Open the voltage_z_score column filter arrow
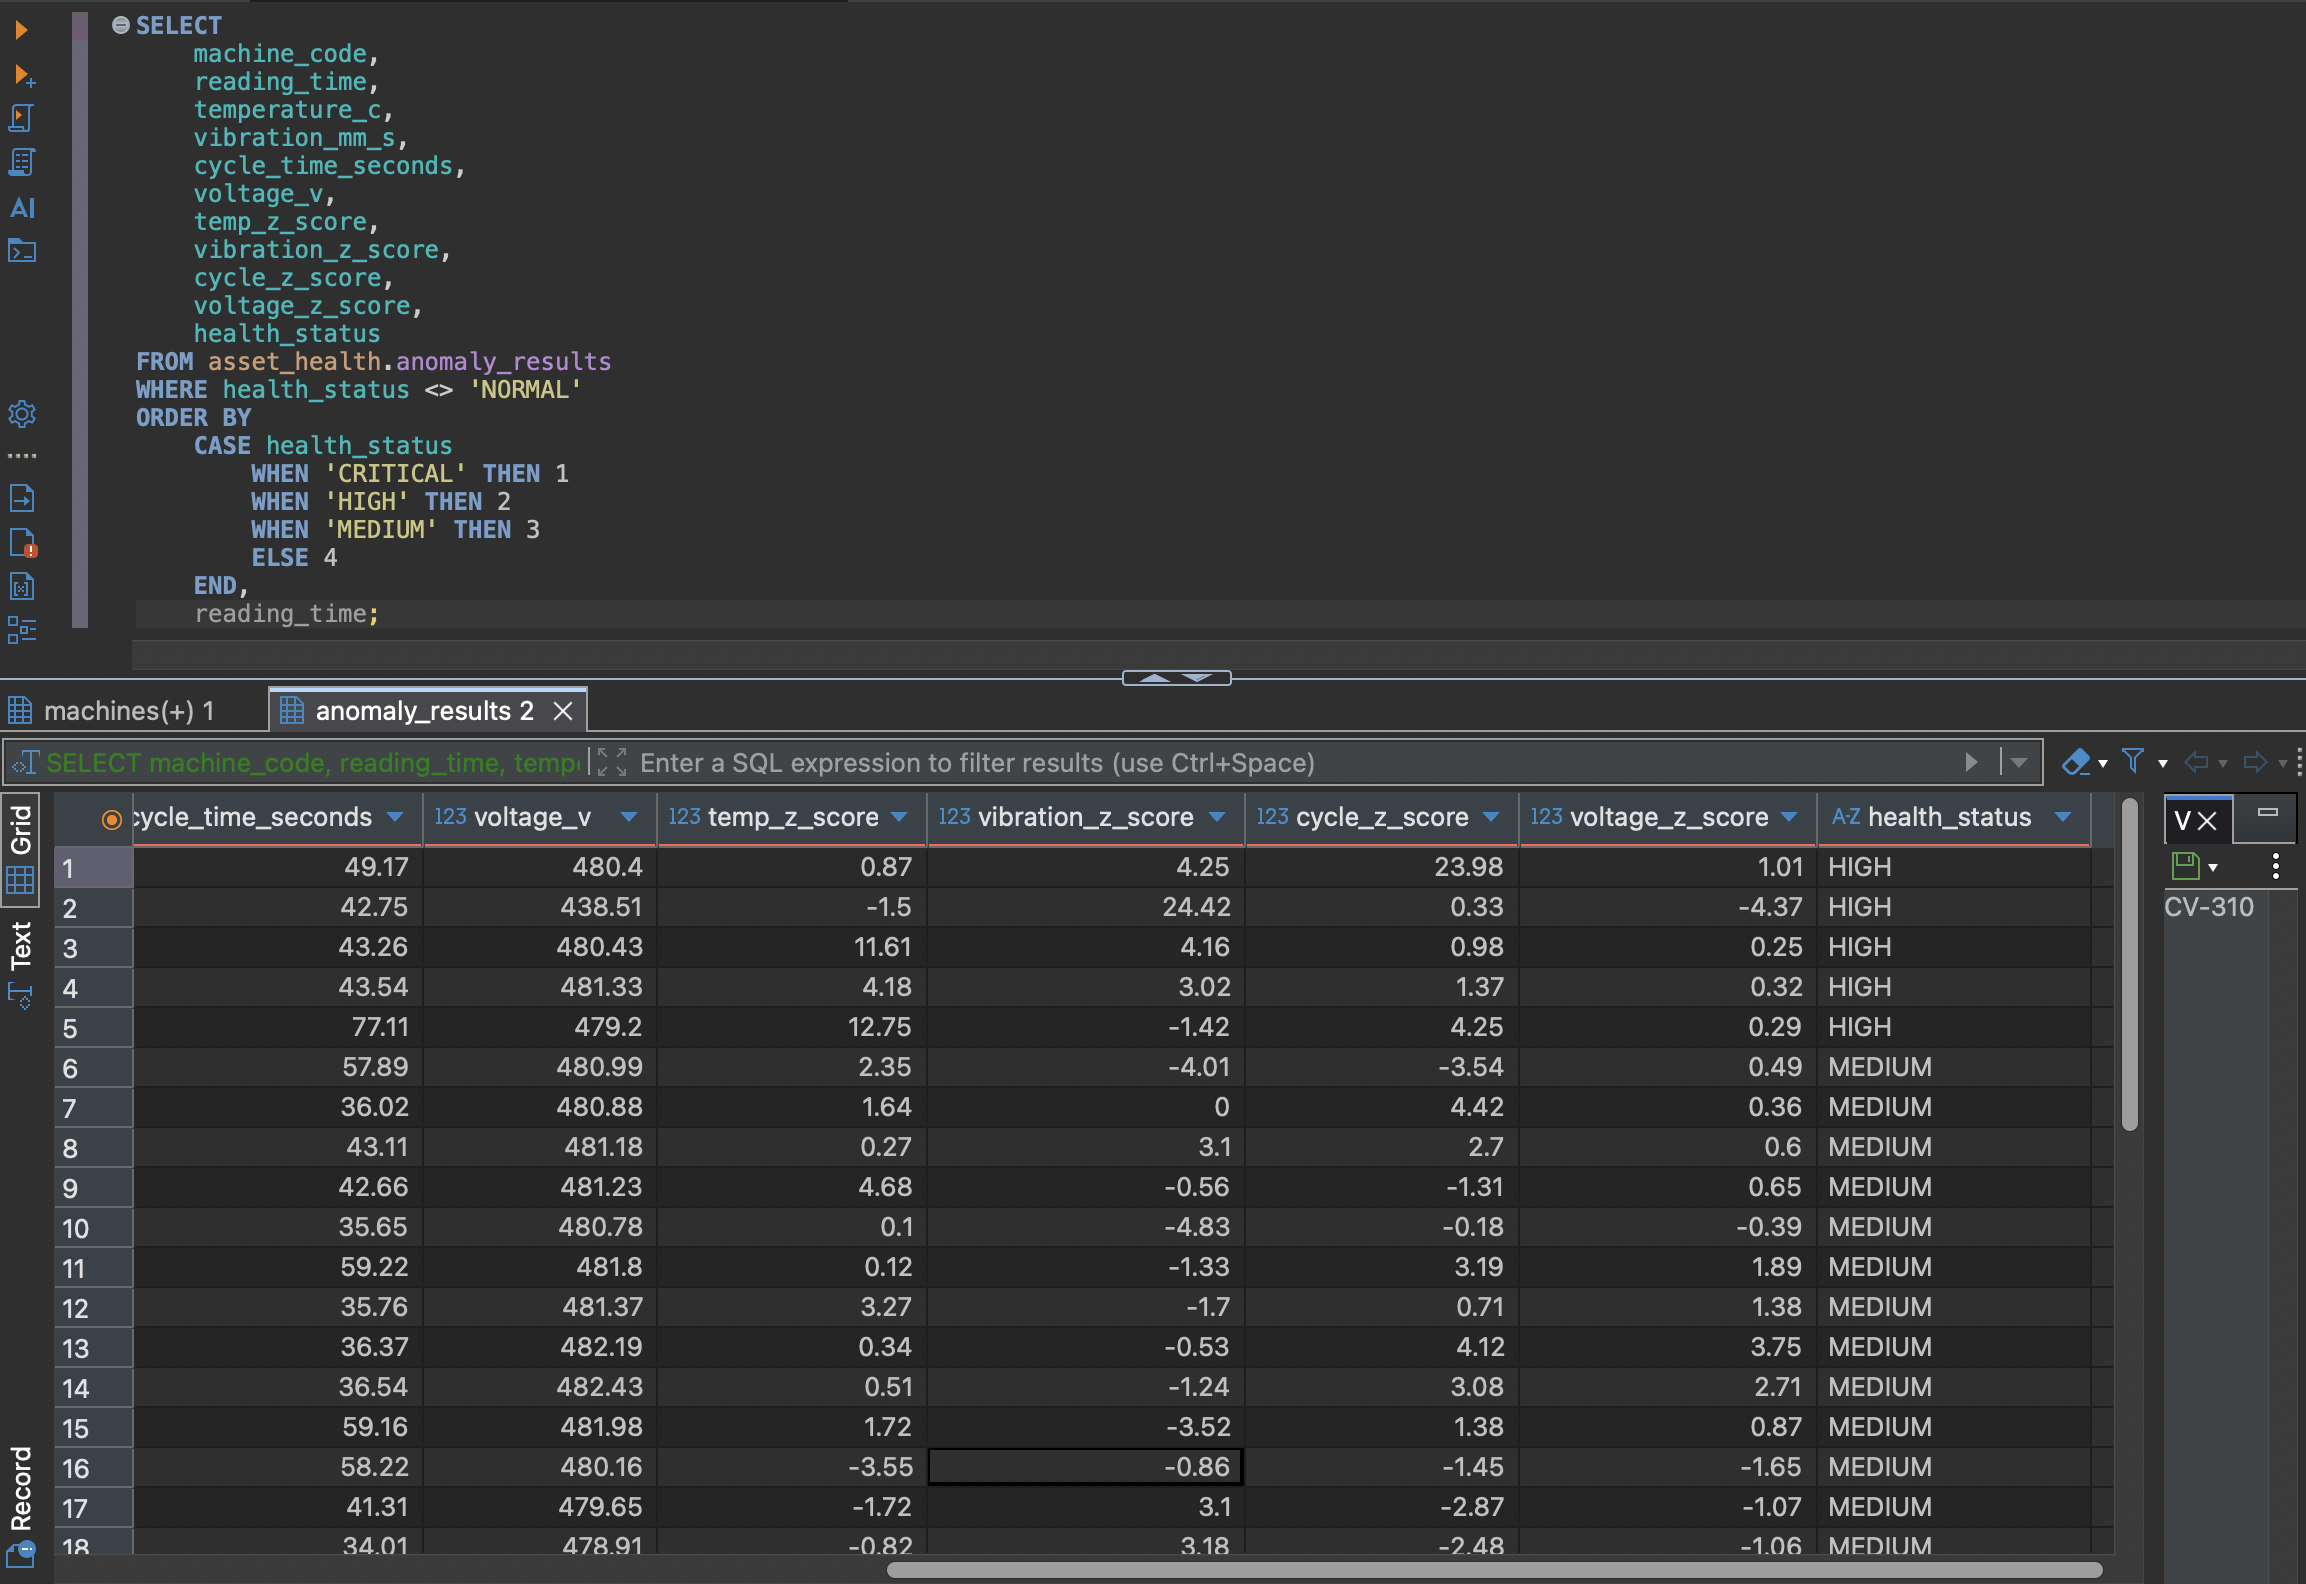Viewport: 2306px width, 1584px height. (x=1788, y=817)
